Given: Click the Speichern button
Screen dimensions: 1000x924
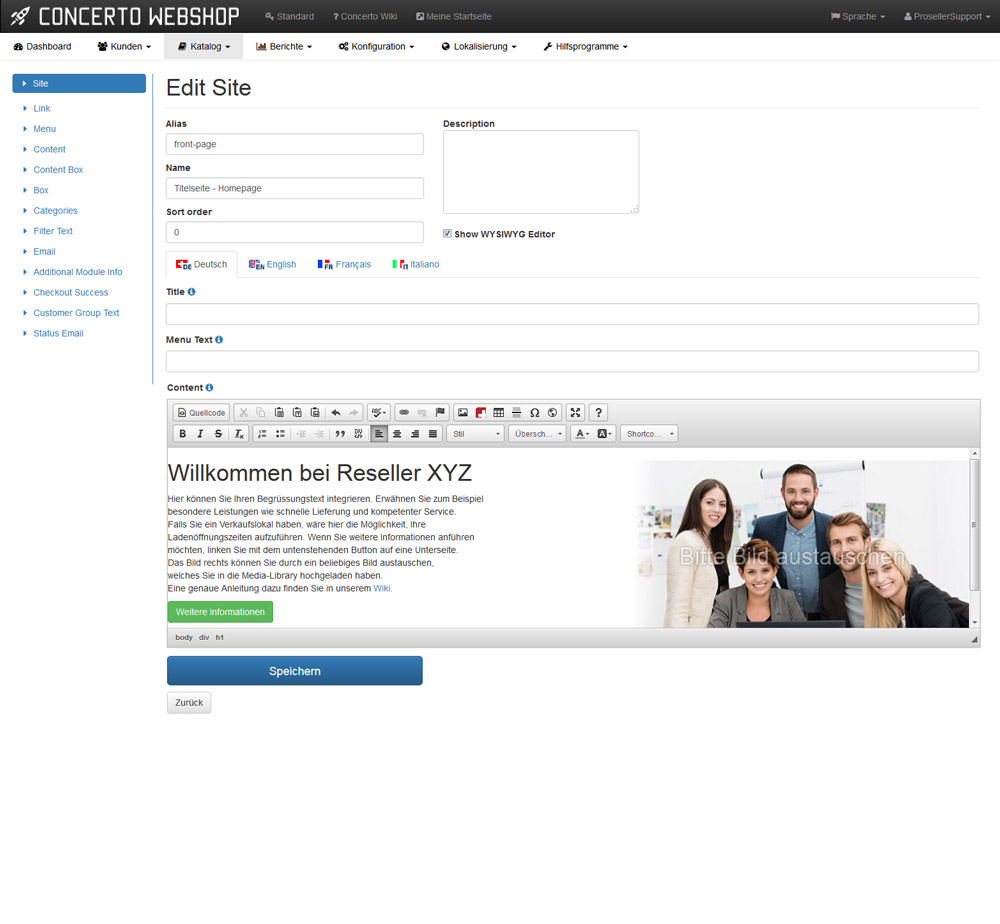Looking at the screenshot, I should (x=295, y=671).
